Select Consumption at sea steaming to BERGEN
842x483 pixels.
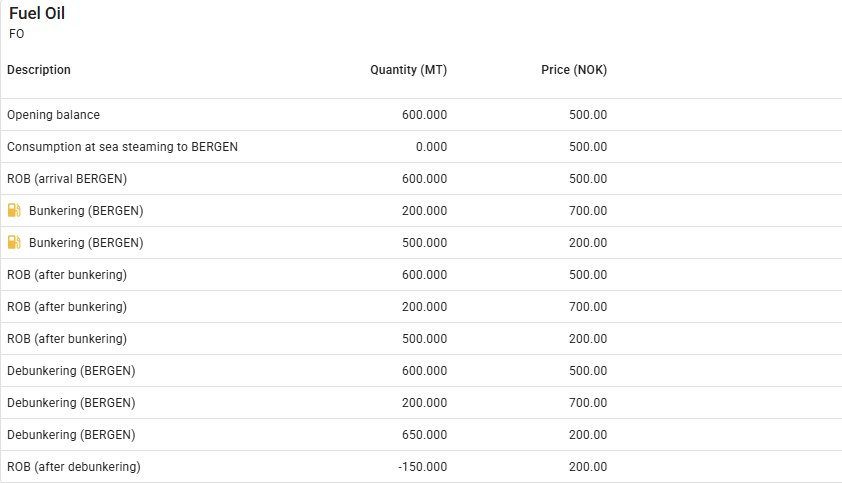click(x=122, y=147)
